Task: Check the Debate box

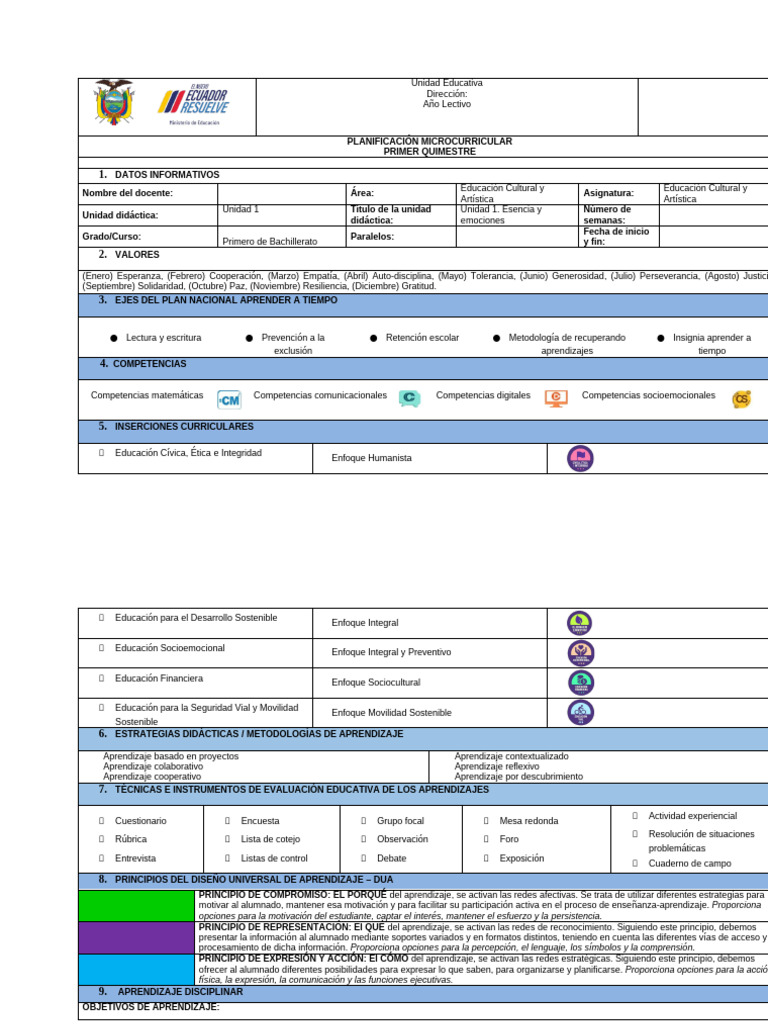Action: (363, 858)
